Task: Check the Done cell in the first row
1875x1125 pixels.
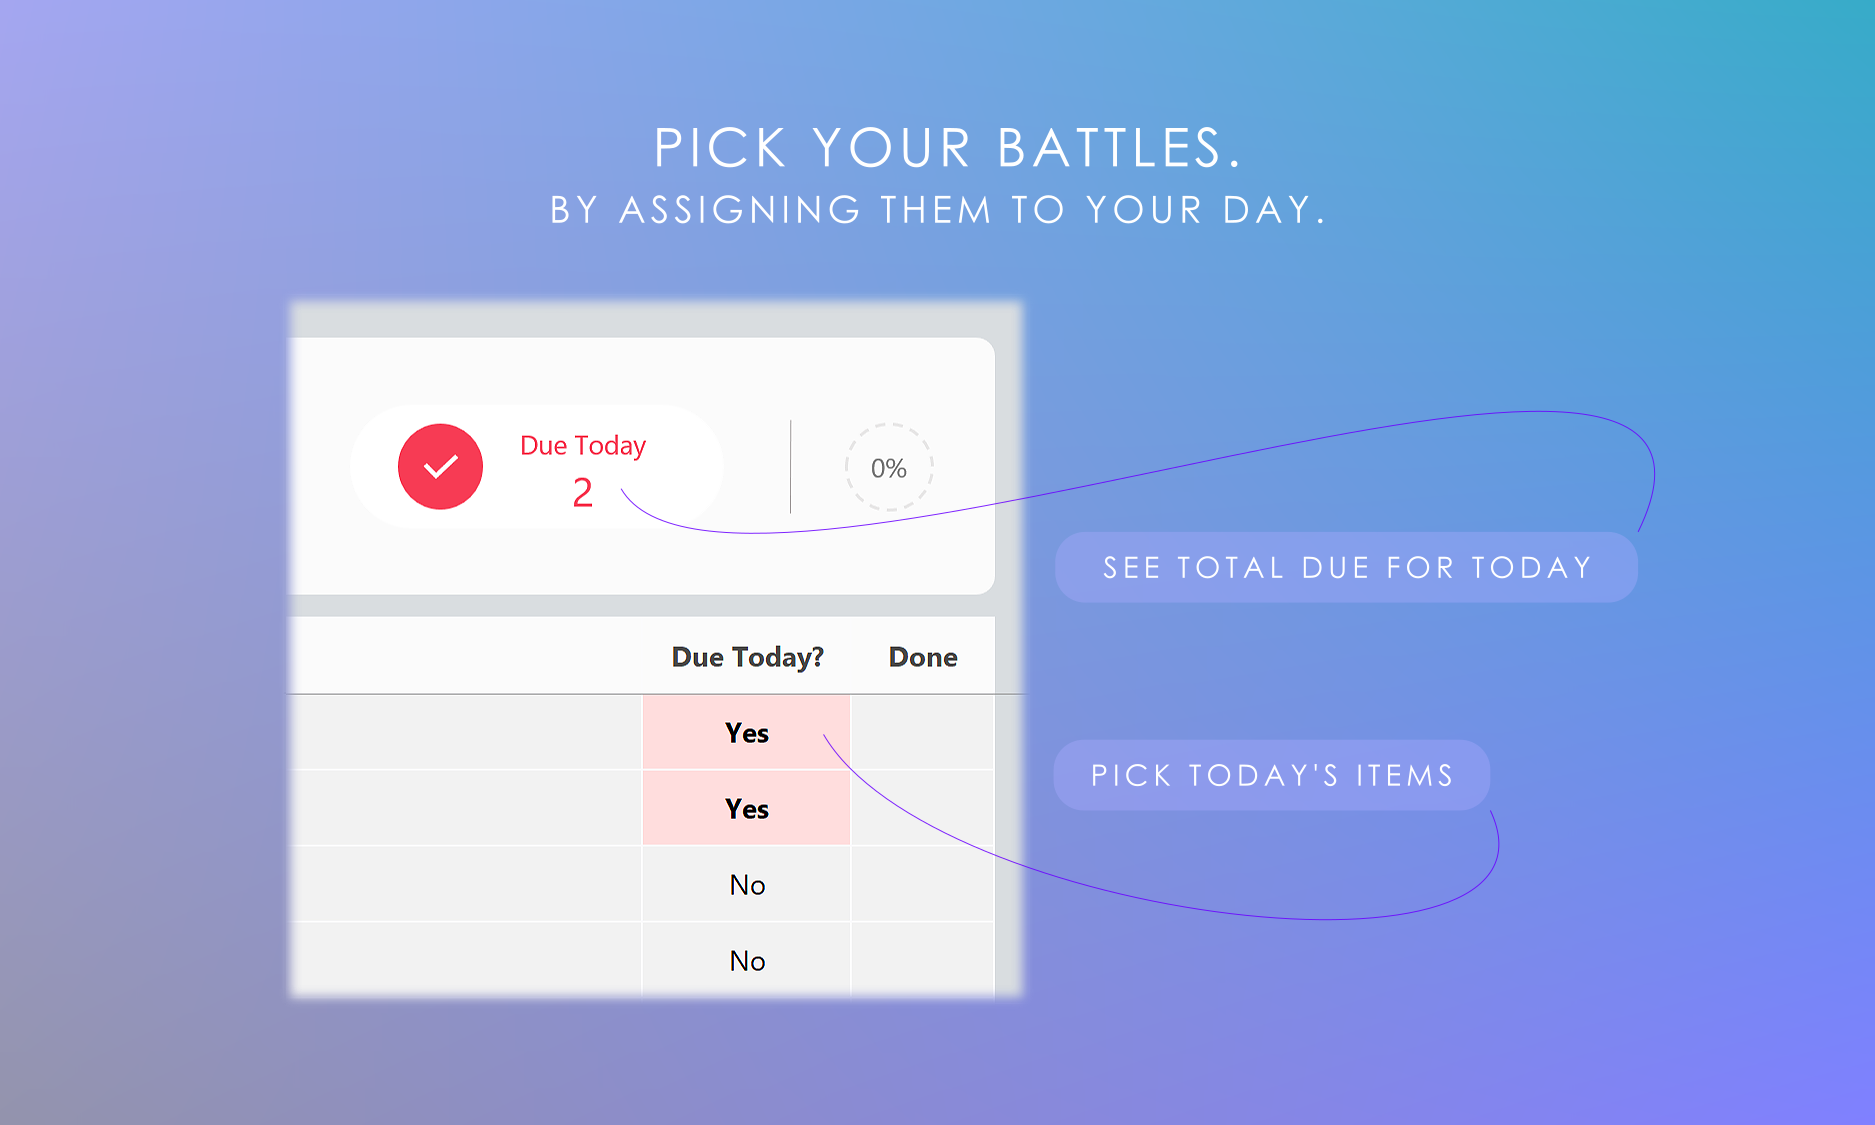Action: [x=922, y=733]
